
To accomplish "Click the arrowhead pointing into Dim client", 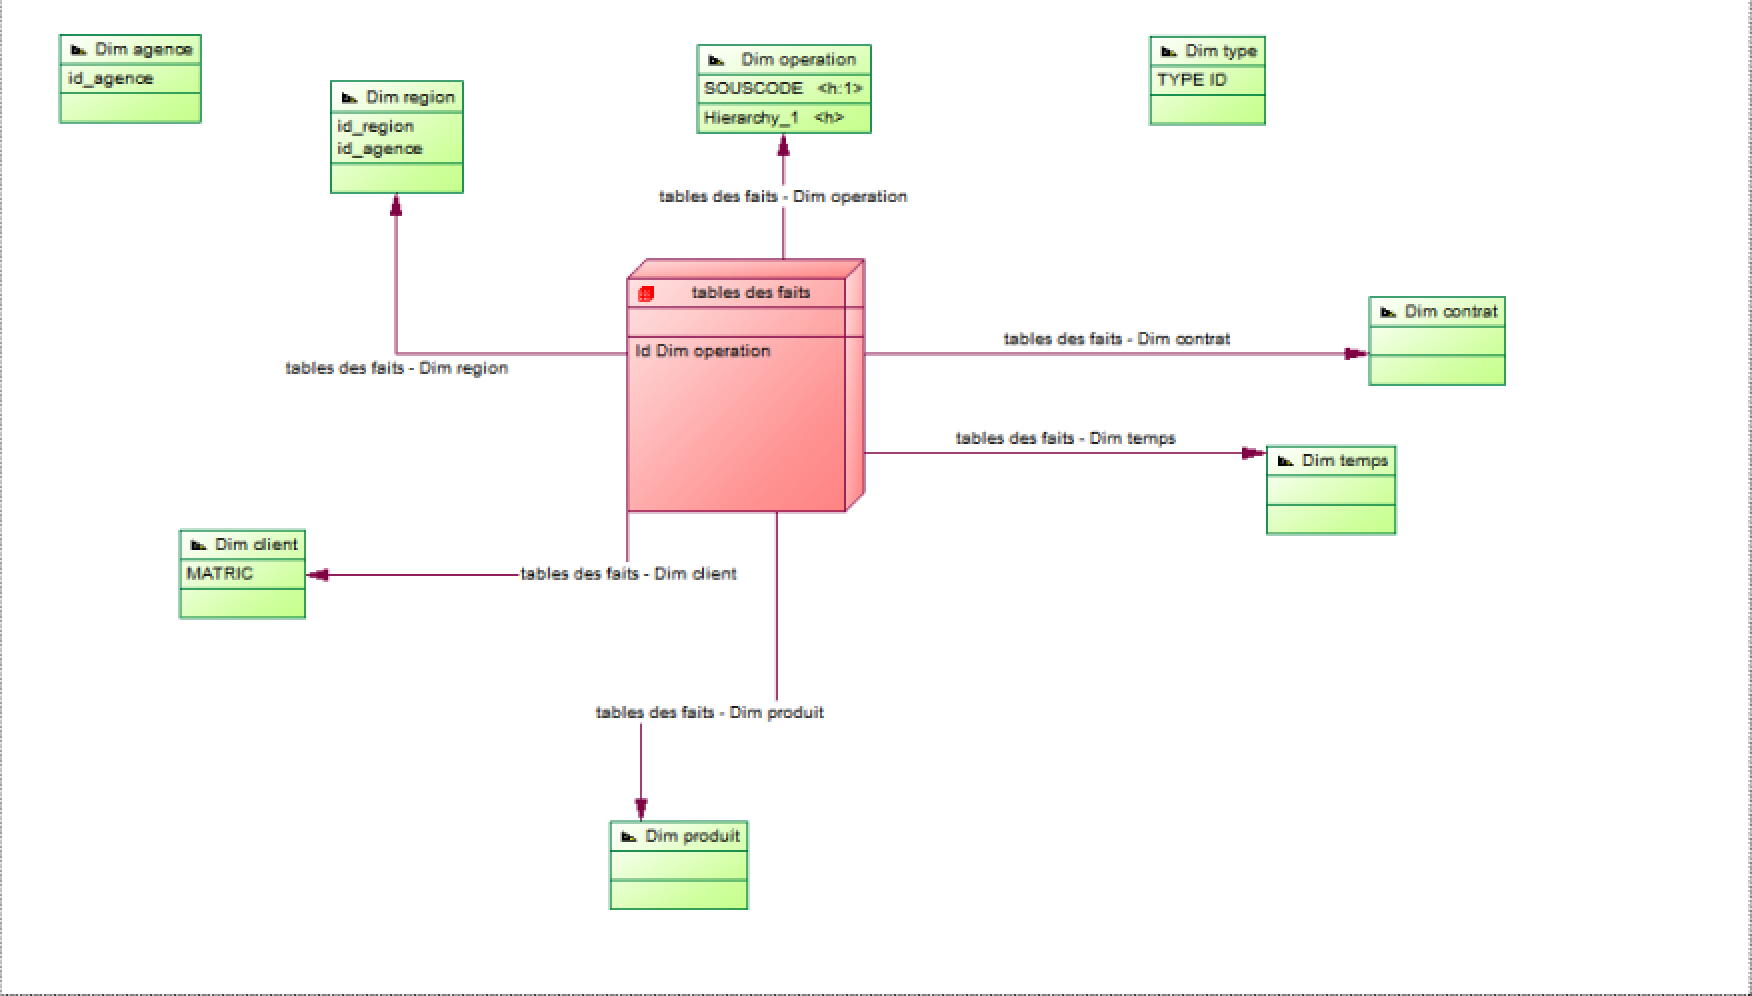I will [318, 575].
